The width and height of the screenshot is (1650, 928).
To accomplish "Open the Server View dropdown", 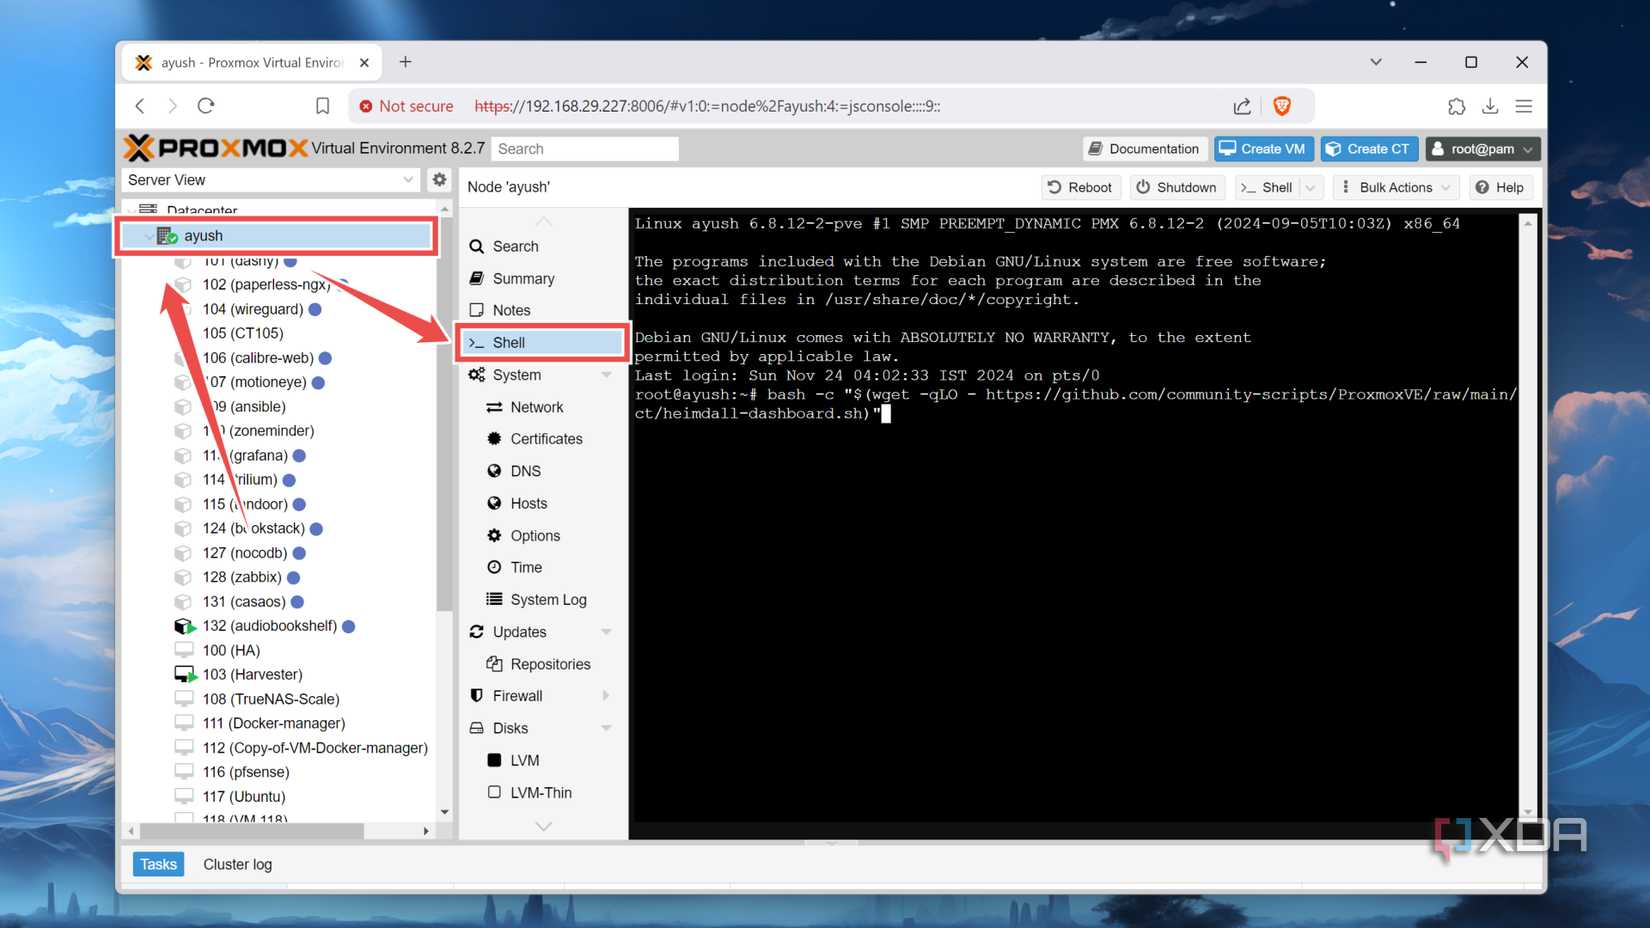I will pyautogui.click(x=406, y=179).
